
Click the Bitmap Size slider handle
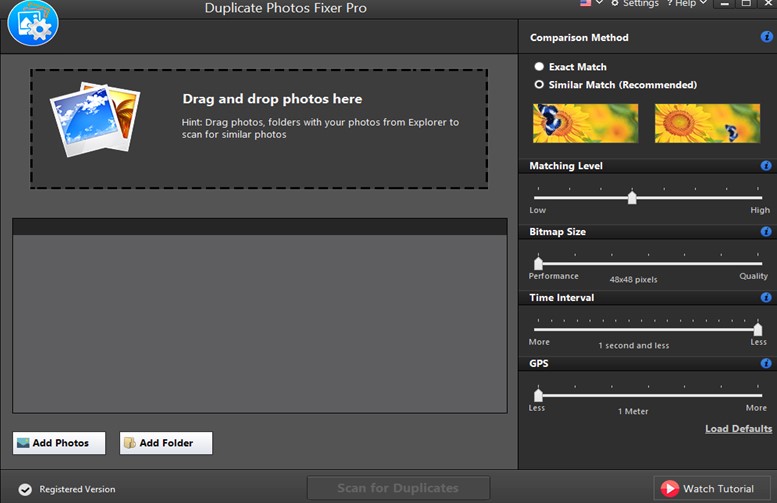[x=539, y=263]
